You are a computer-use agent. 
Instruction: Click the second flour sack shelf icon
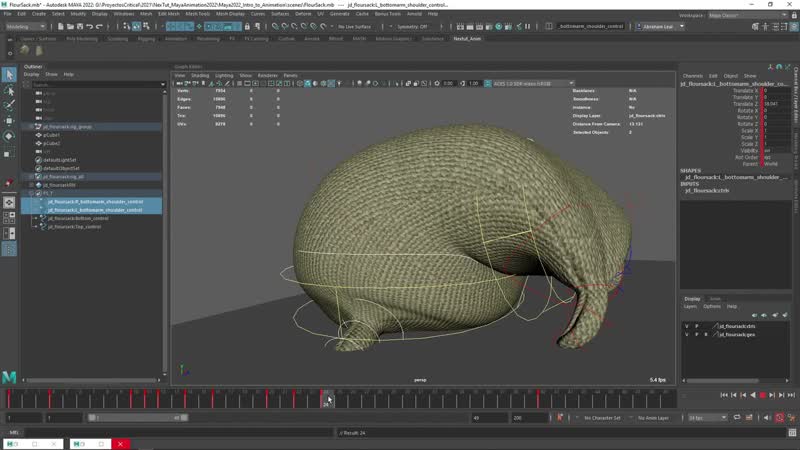[x=39, y=50]
